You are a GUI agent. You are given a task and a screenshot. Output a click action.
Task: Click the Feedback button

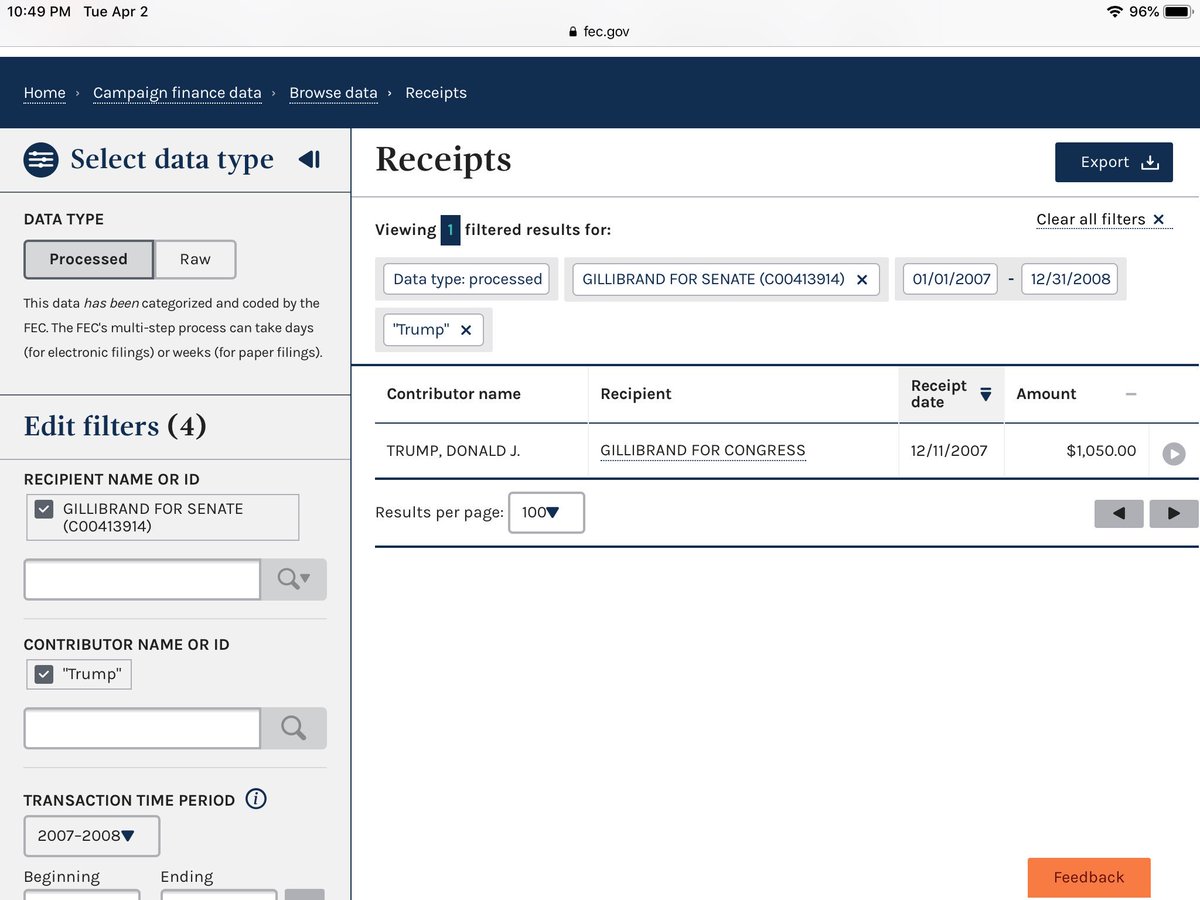pyautogui.click(x=1089, y=877)
